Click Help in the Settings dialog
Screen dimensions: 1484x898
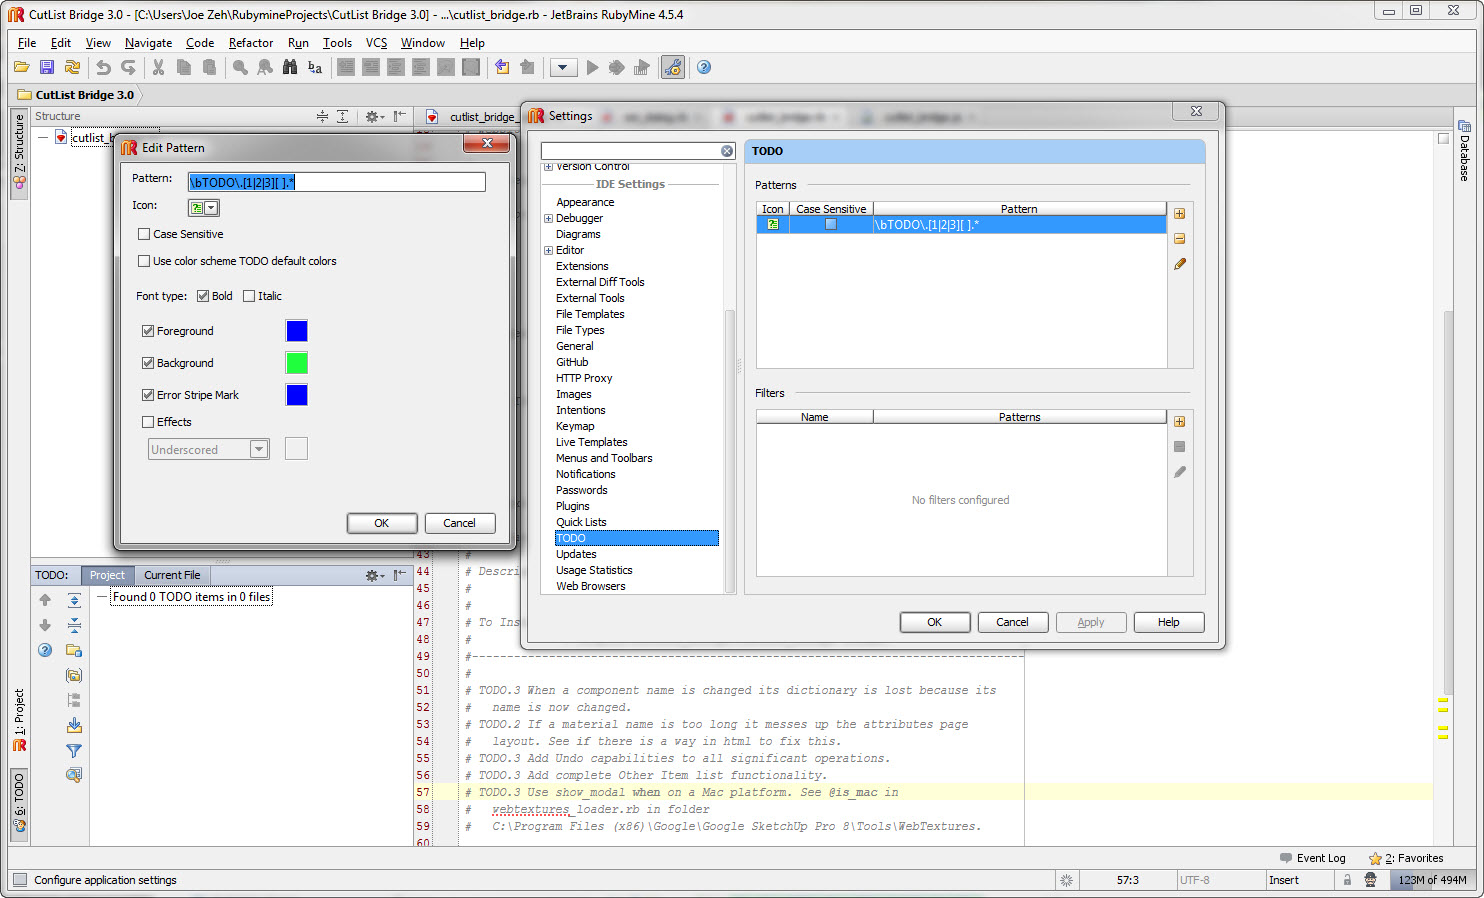coord(1168,622)
